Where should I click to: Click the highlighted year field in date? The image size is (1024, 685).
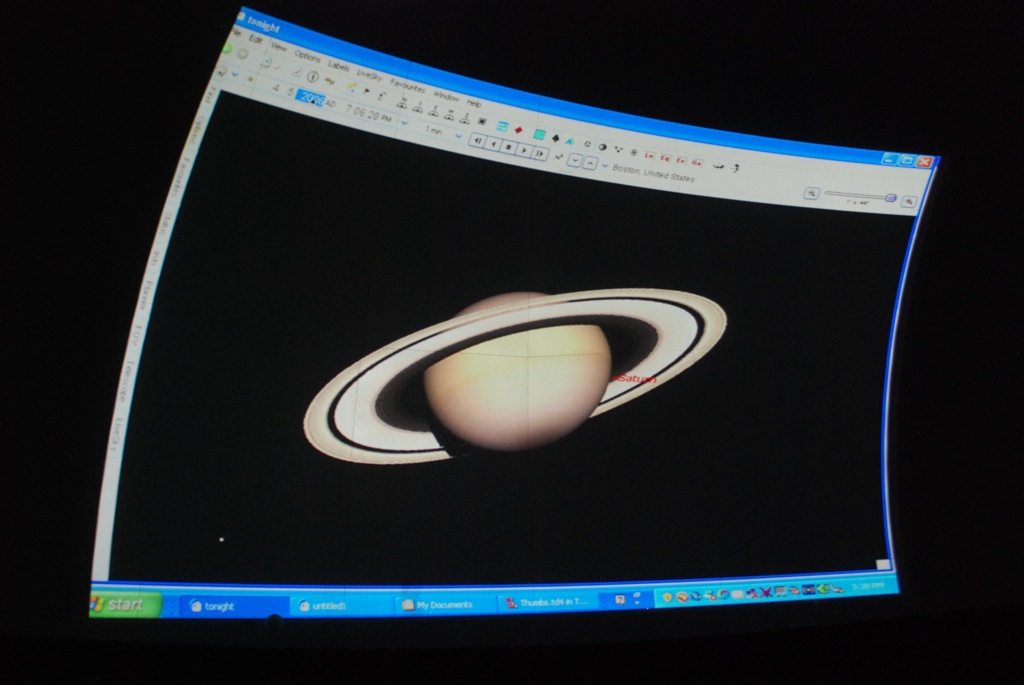click(310, 96)
